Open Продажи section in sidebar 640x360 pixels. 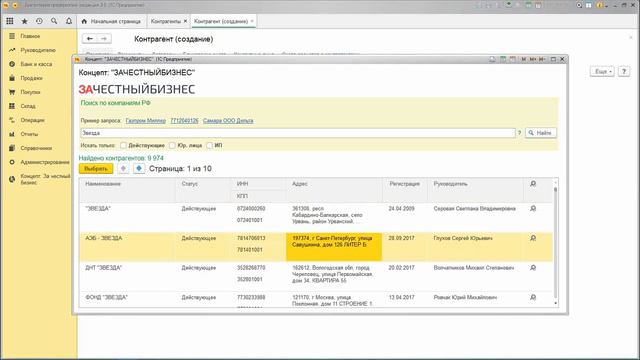(x=31, y=78)
